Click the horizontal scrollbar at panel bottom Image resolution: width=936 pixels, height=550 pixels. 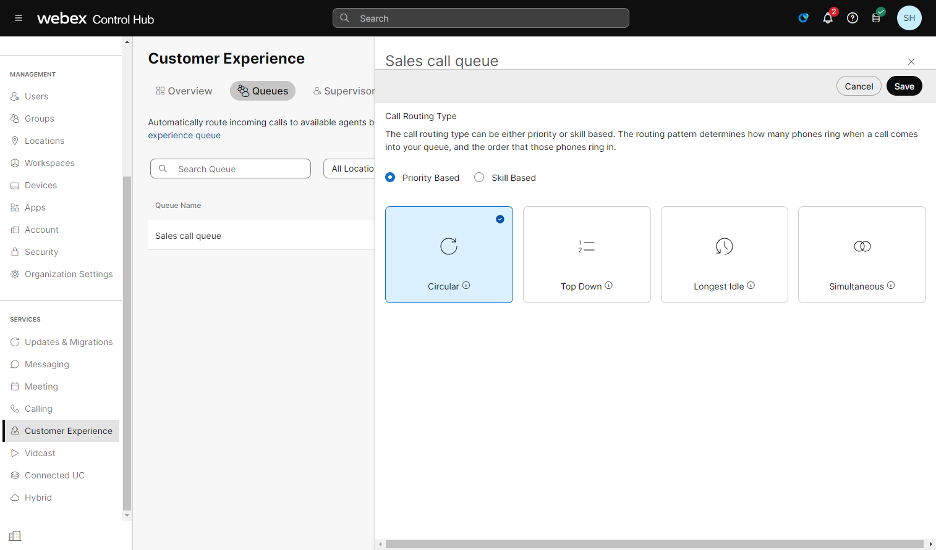(x=654, y=544)
